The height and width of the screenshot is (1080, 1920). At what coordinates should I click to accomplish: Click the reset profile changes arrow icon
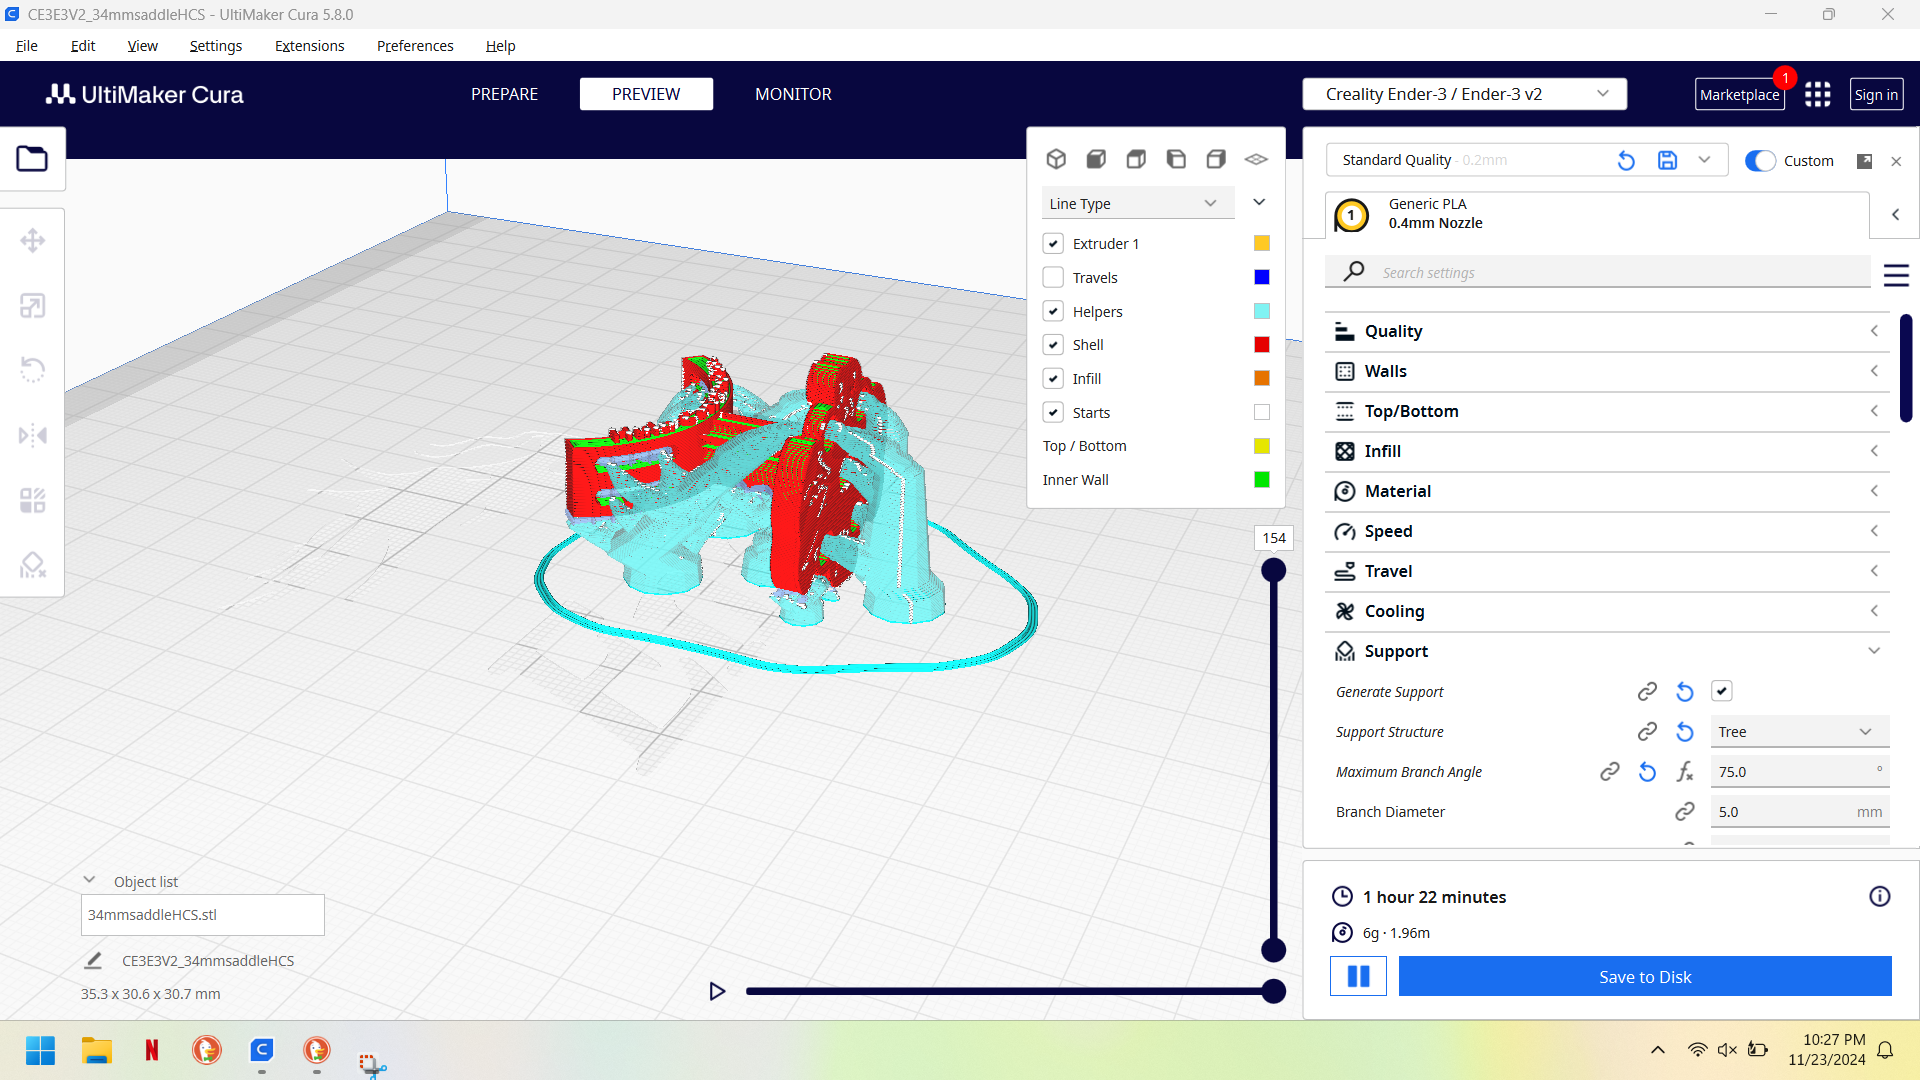tap(1626, 161)
